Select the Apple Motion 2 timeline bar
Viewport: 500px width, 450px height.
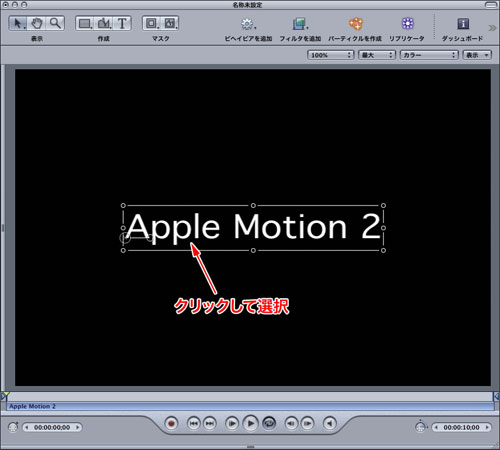pos(250,406)
